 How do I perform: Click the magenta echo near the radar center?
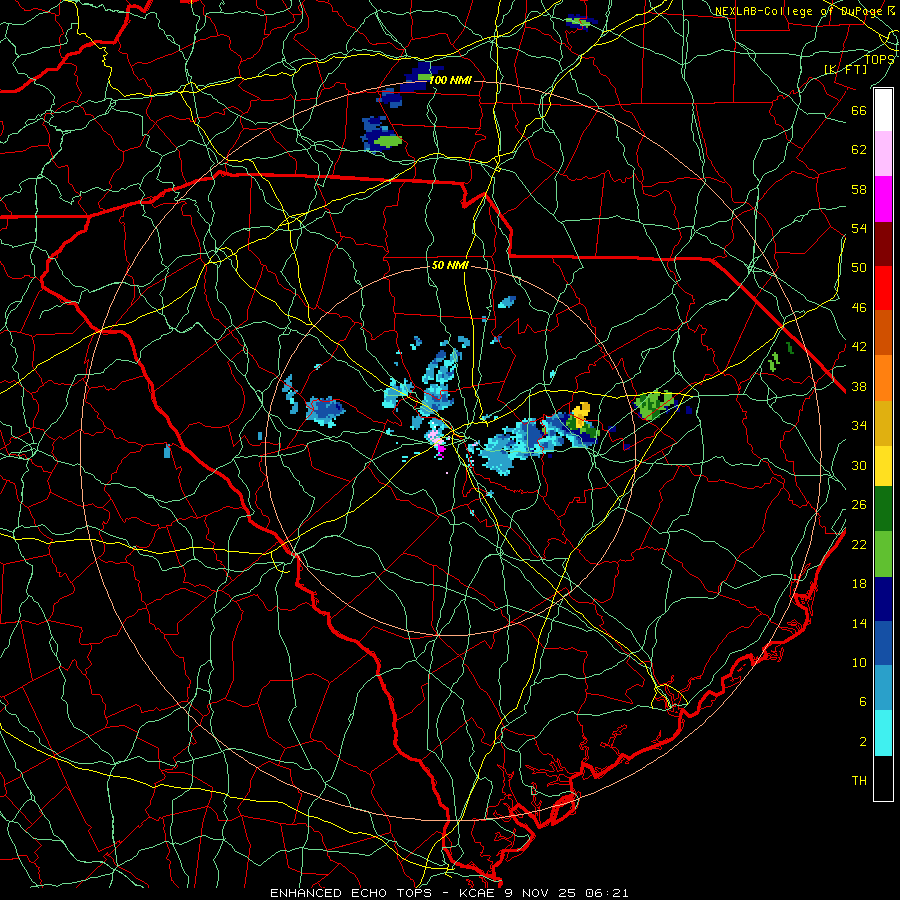[440, 448]
